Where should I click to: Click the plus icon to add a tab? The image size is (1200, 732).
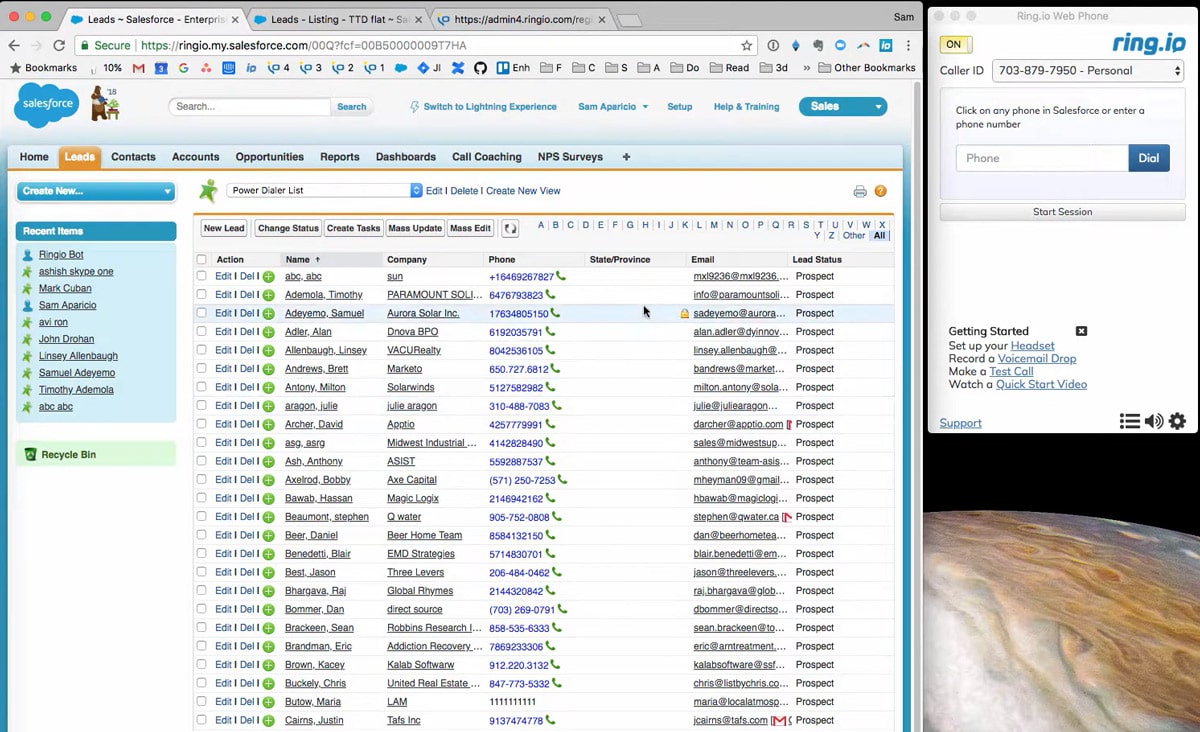(x=626, y=157)
